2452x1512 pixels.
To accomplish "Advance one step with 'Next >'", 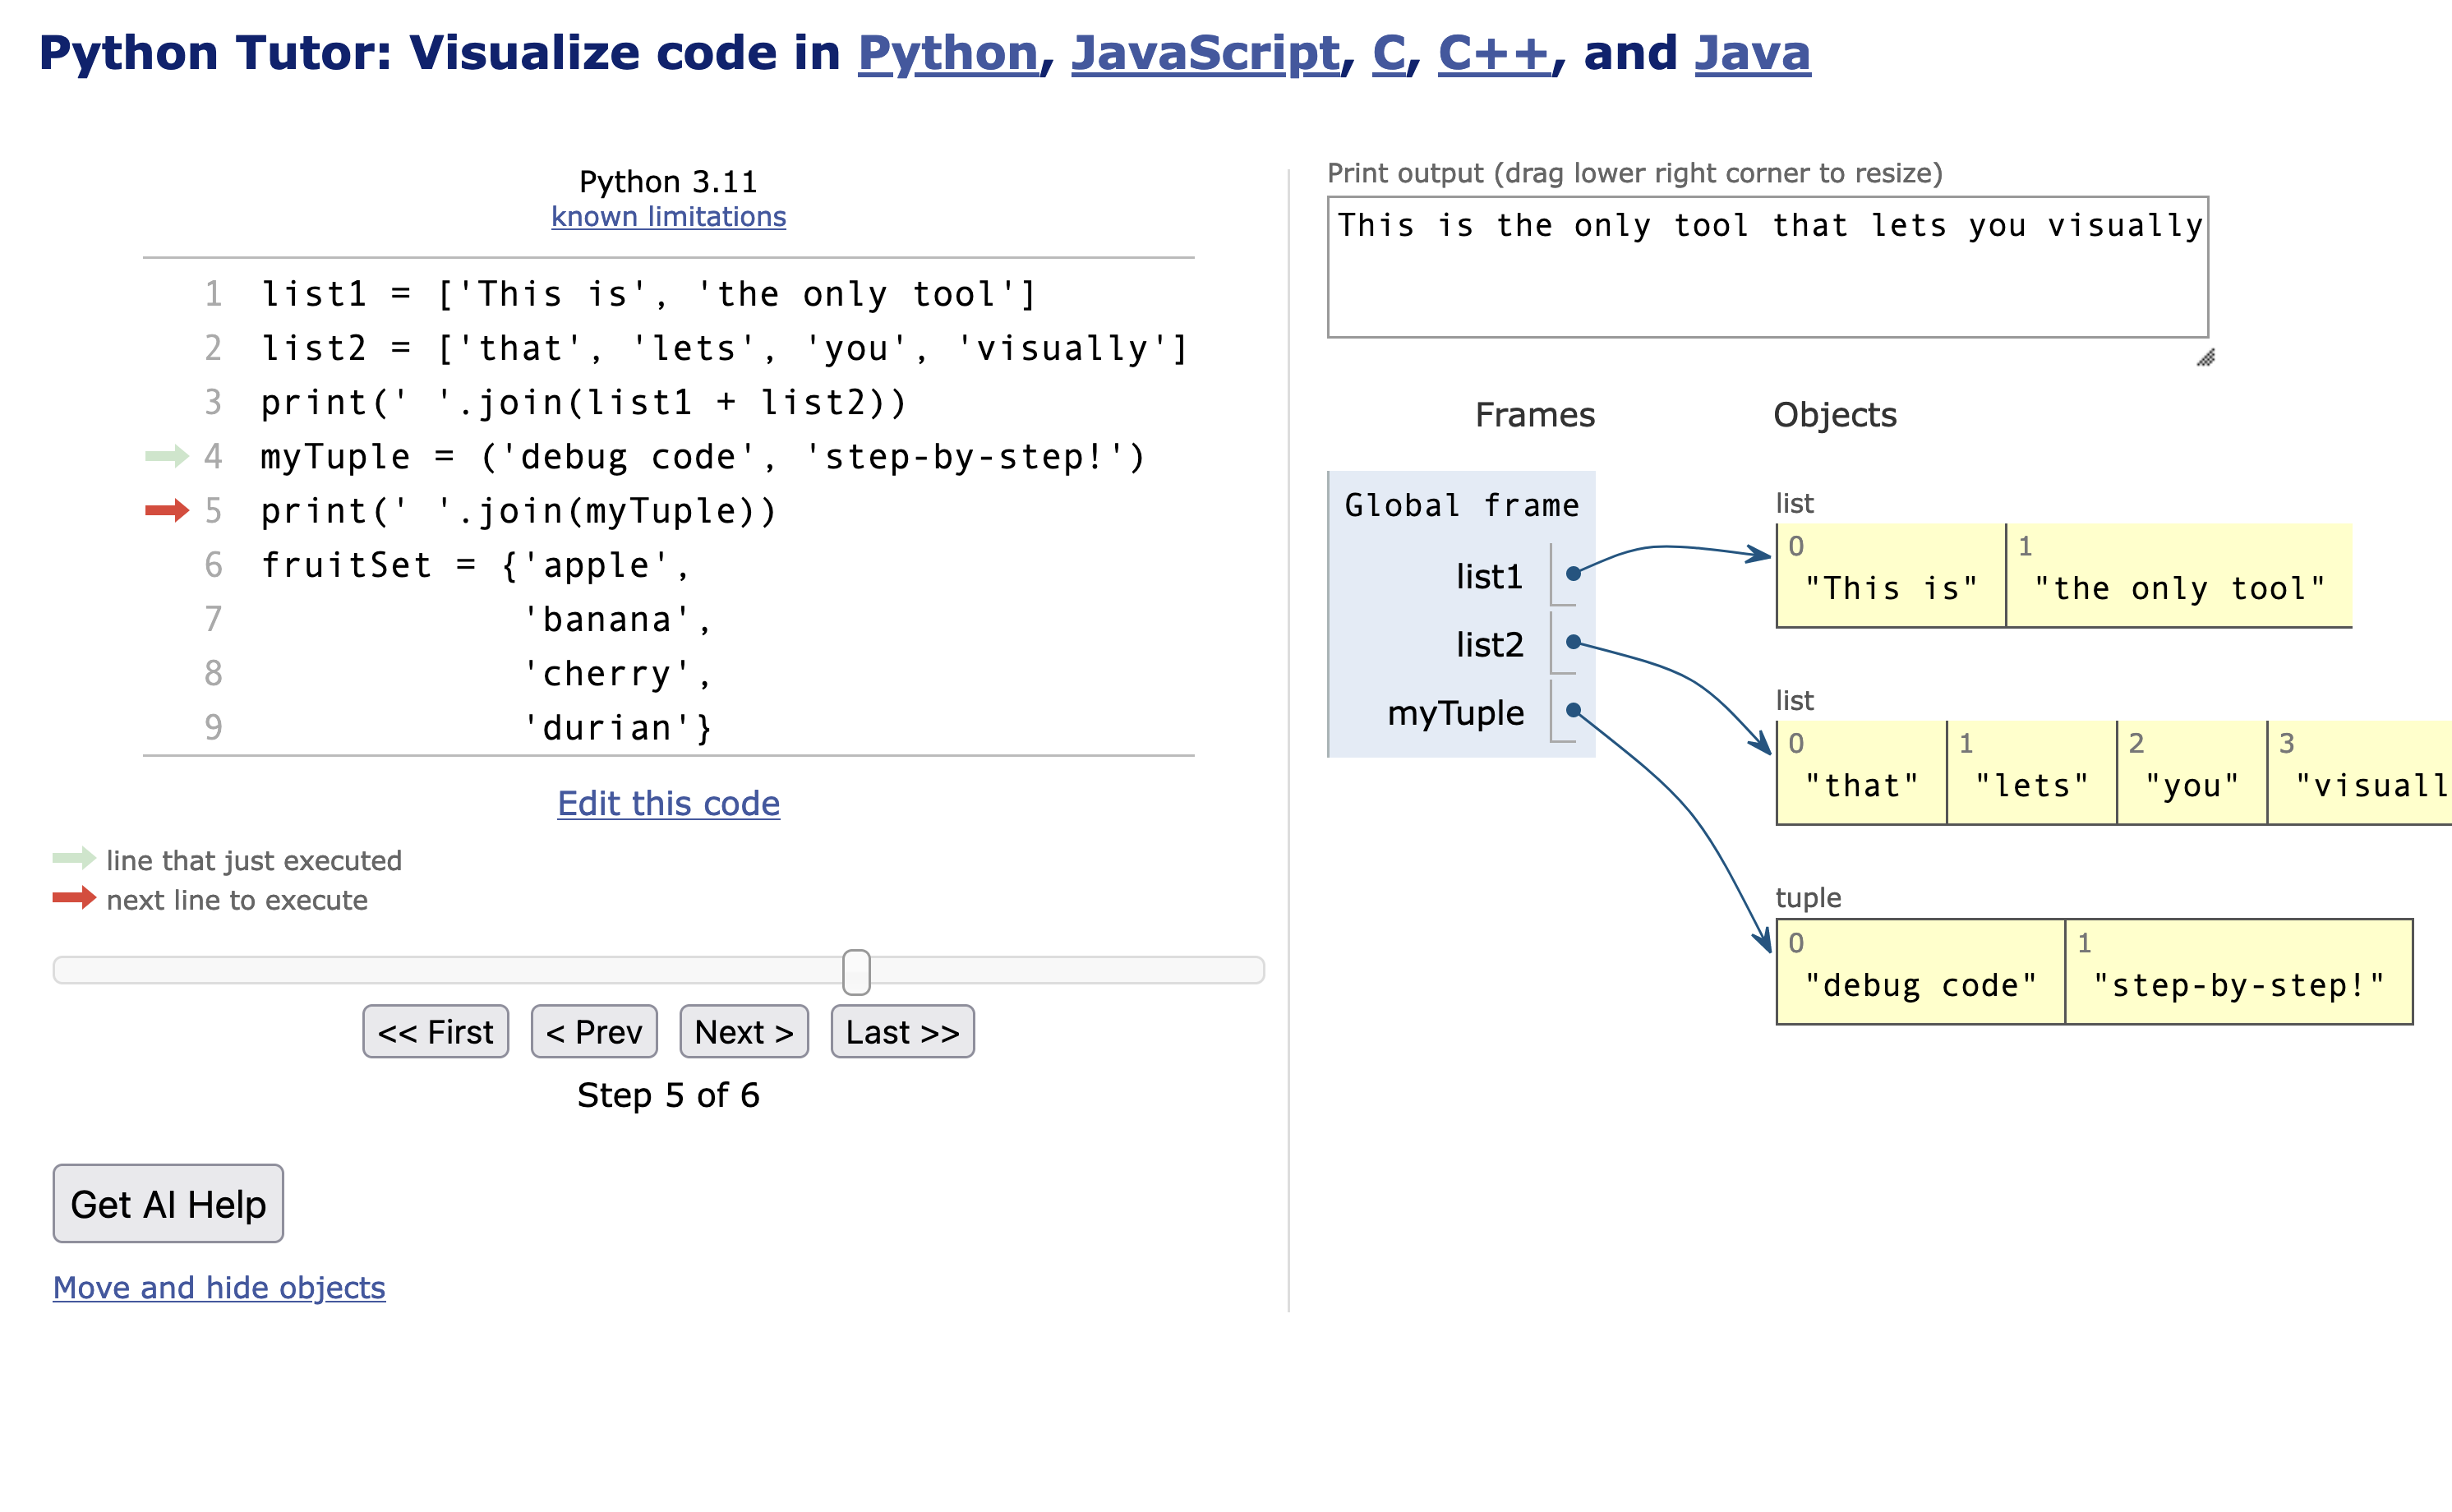I will pyautogui.click(x=743, y=1031).
